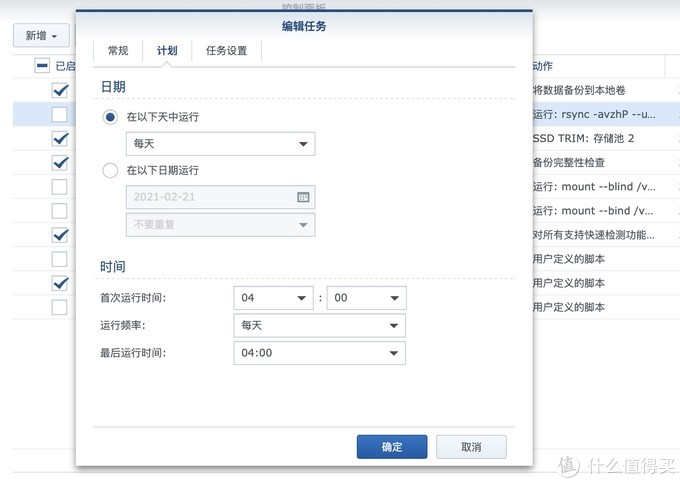The height and width of the screenshot is (483, 680).
Task: Switch to the 任务设置 tab
Action: (x=227, y=51)
